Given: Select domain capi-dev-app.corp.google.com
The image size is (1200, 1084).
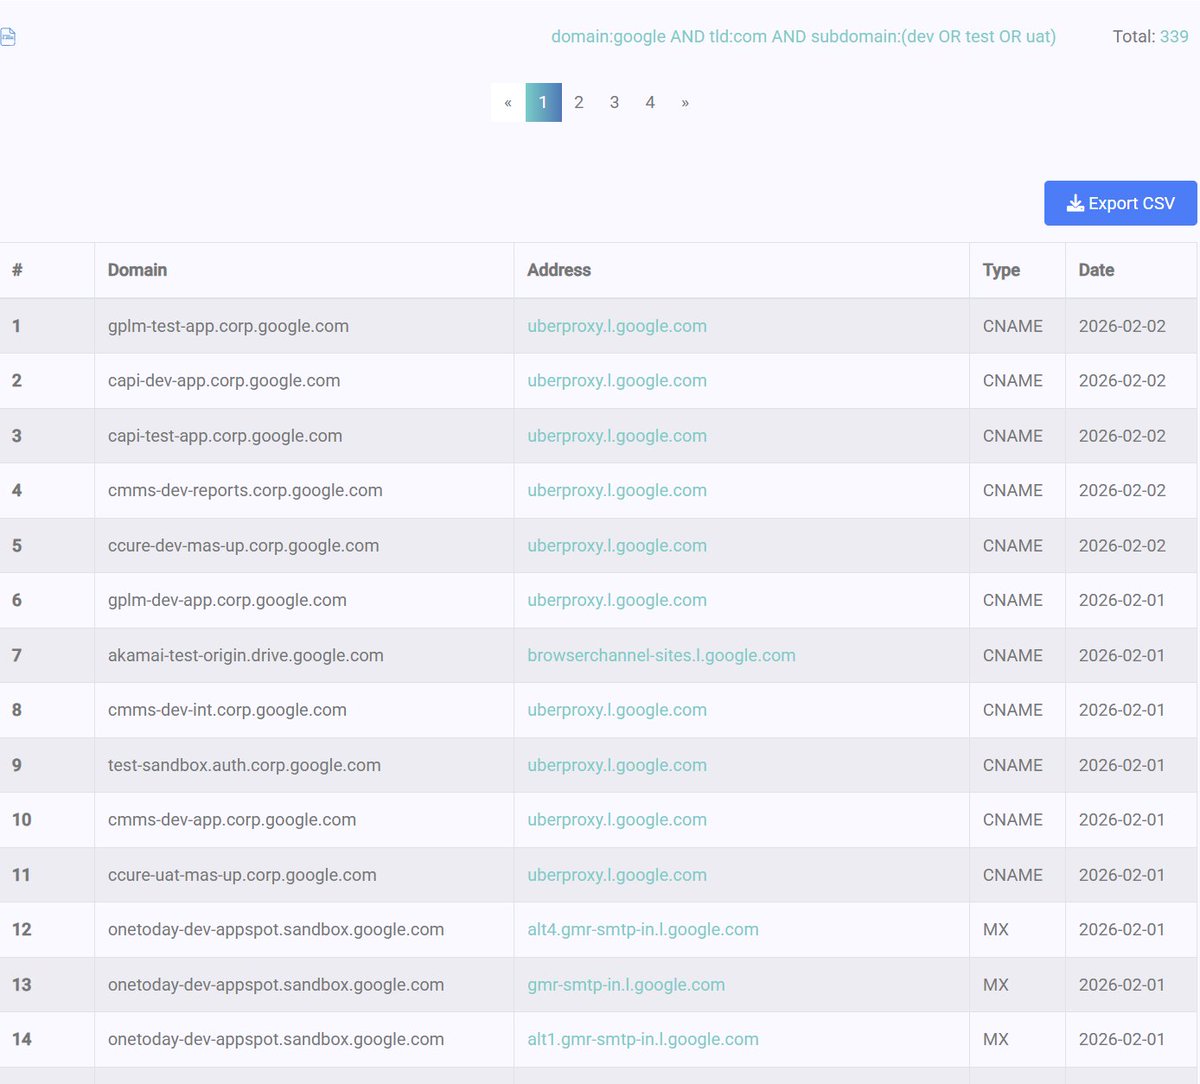Looking at the screenshot, I should [224, 380].
